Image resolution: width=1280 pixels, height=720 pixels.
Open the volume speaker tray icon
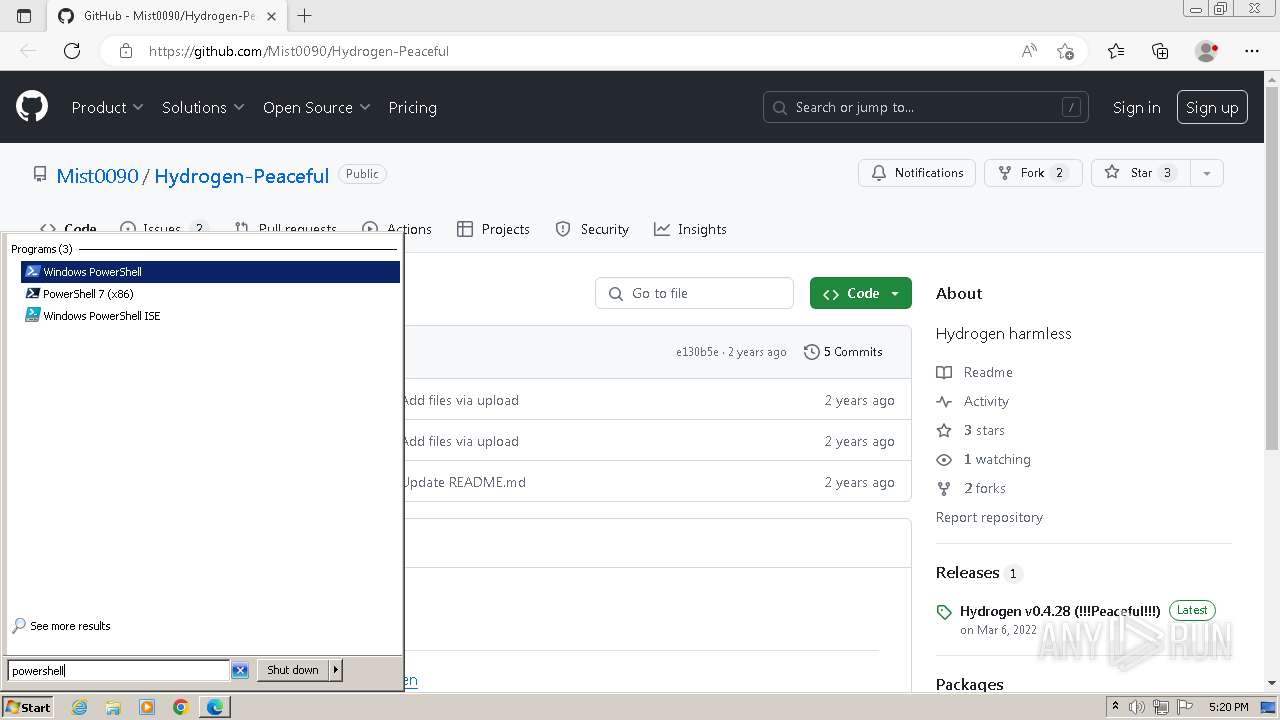(x=1137, y=707)
